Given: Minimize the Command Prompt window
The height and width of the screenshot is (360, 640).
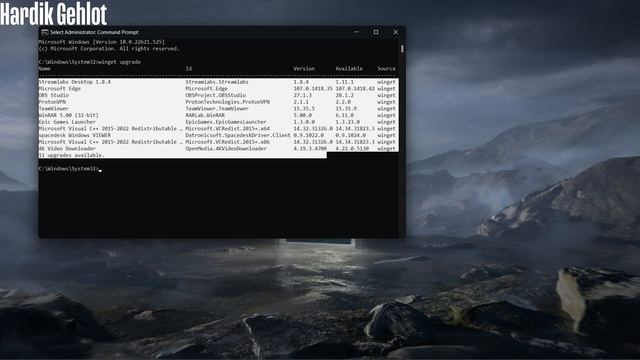Looking at the screenshot, I should (356, 32).
